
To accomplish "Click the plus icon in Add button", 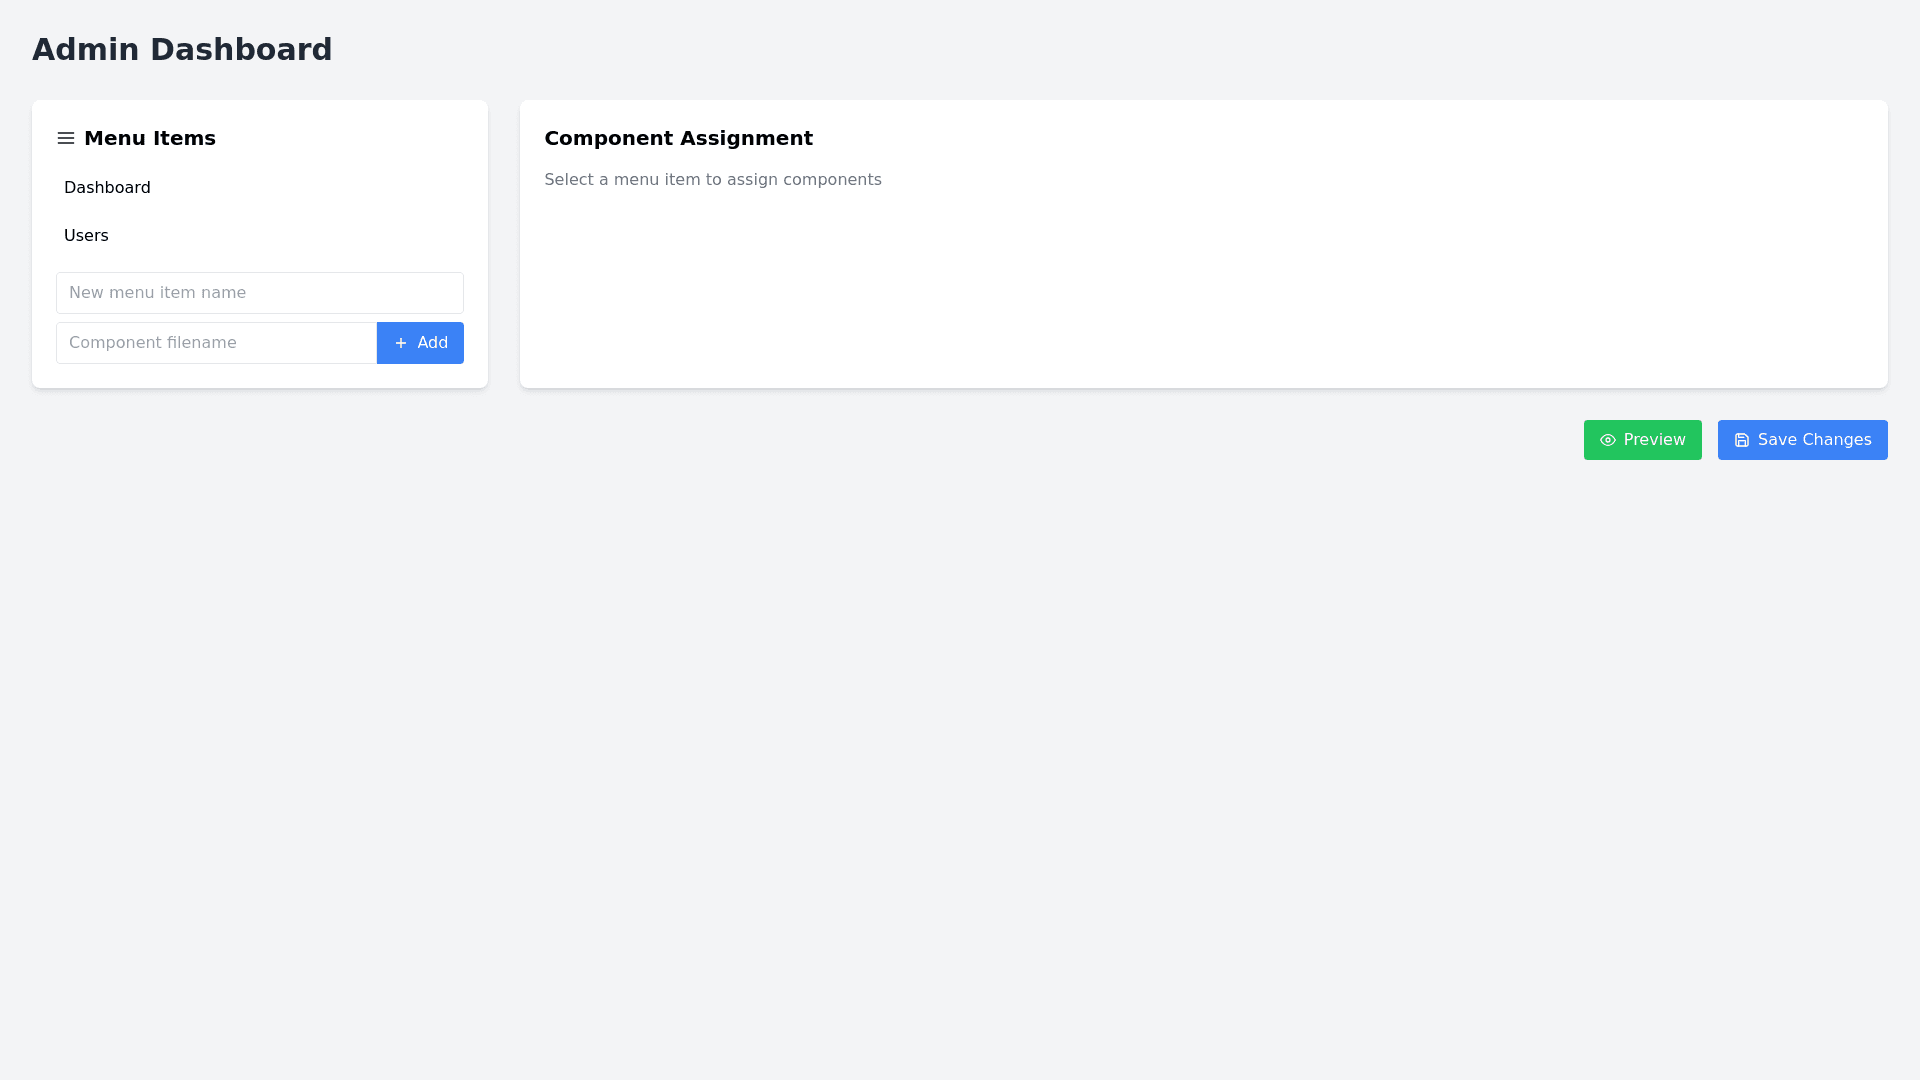I will click(x=401, y=343).
